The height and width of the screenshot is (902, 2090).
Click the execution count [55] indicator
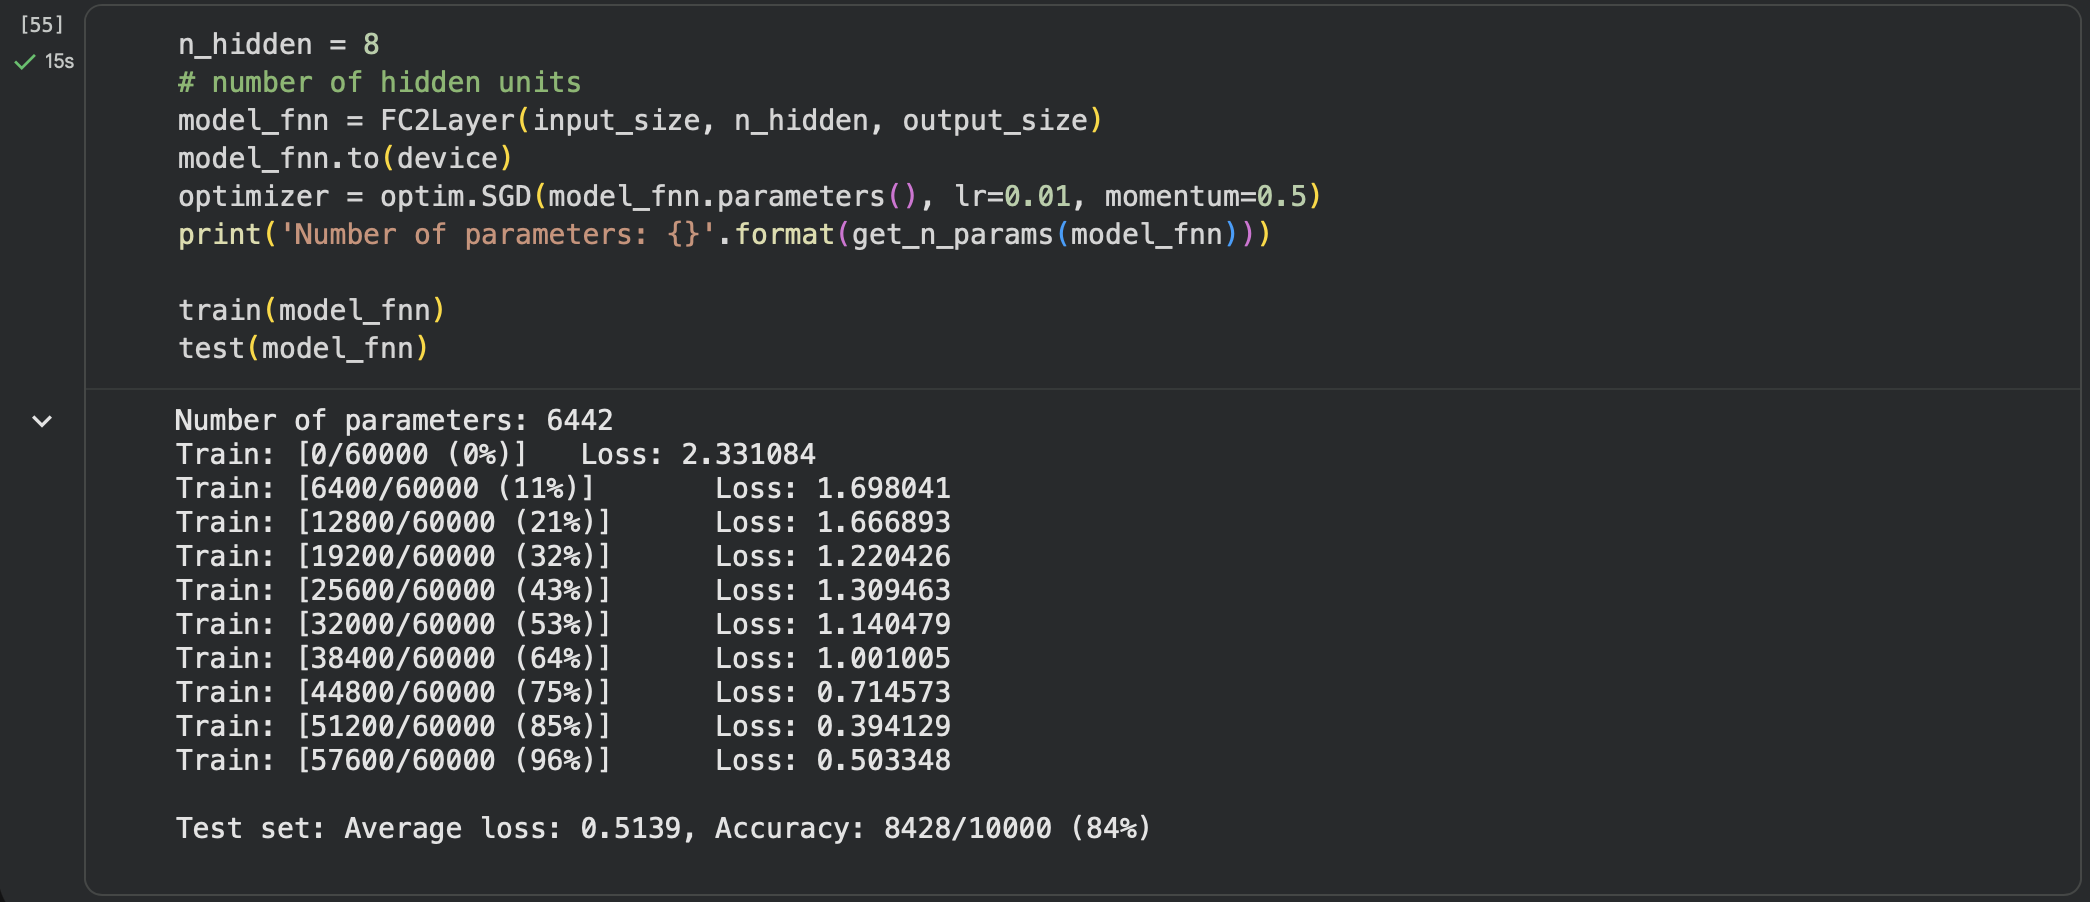tap(40, 26)
